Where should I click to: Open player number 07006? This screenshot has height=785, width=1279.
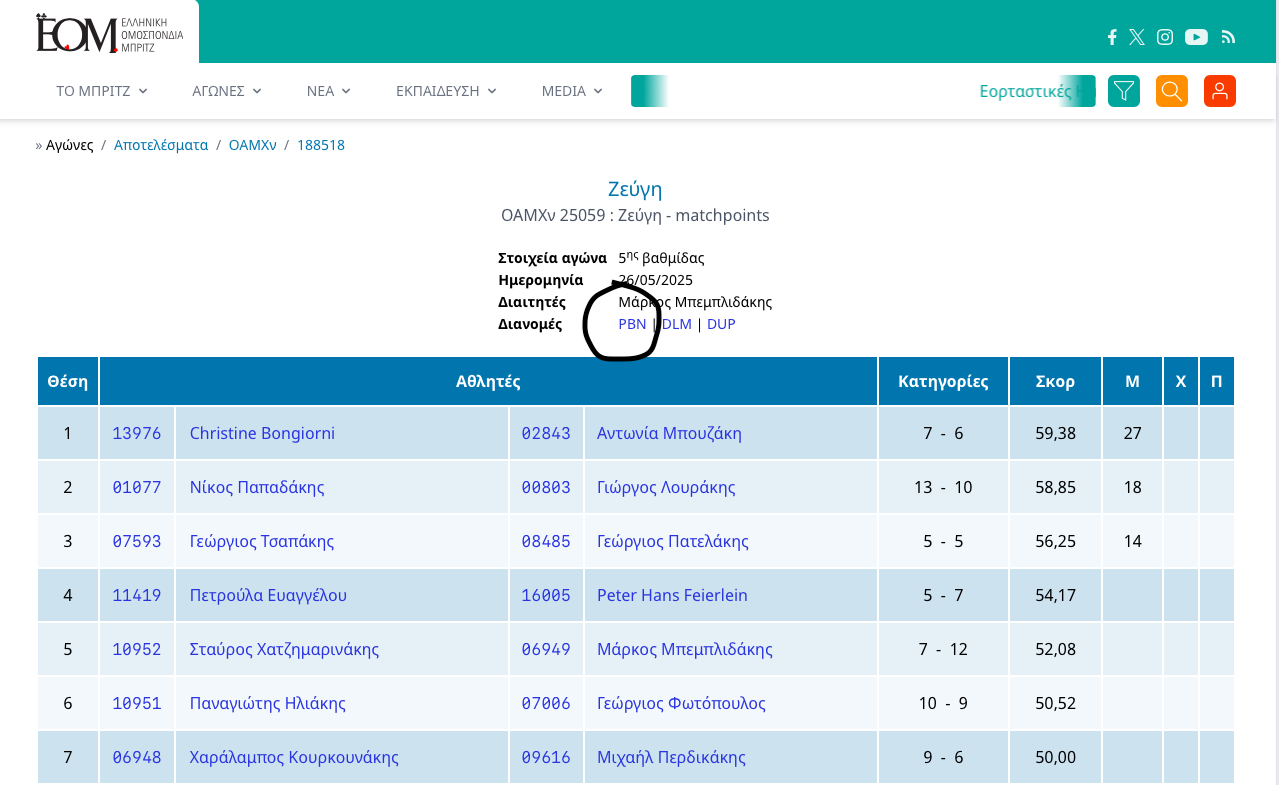[x=546, y=703]
